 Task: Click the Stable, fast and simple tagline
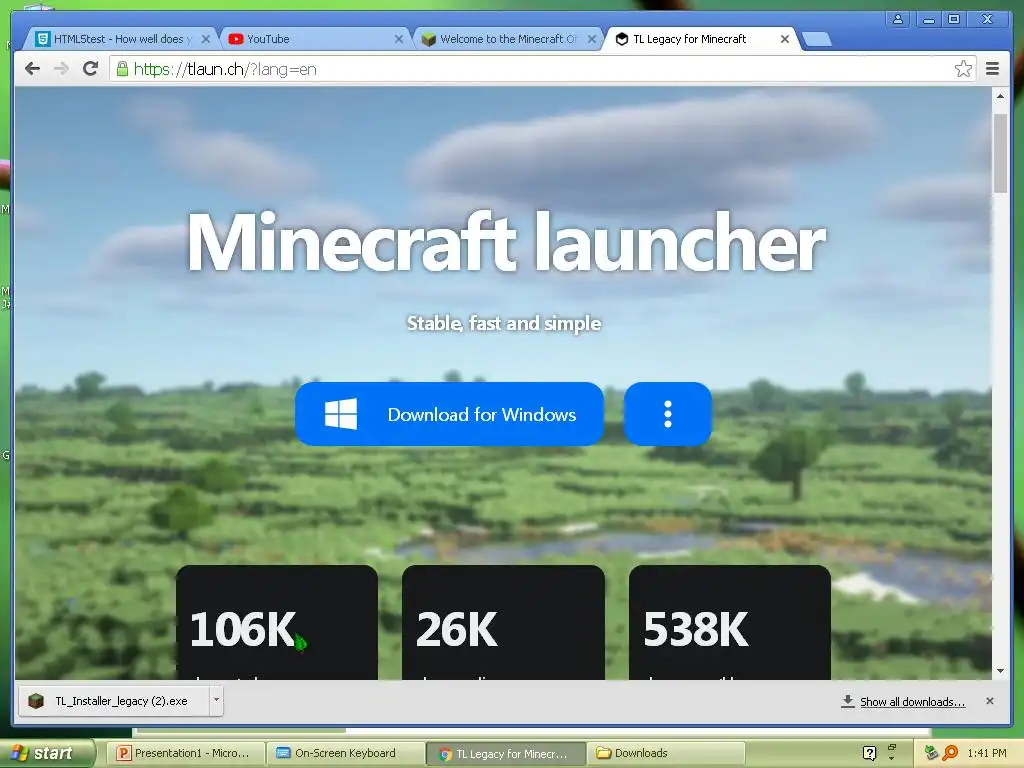click(x=504, y=323)
